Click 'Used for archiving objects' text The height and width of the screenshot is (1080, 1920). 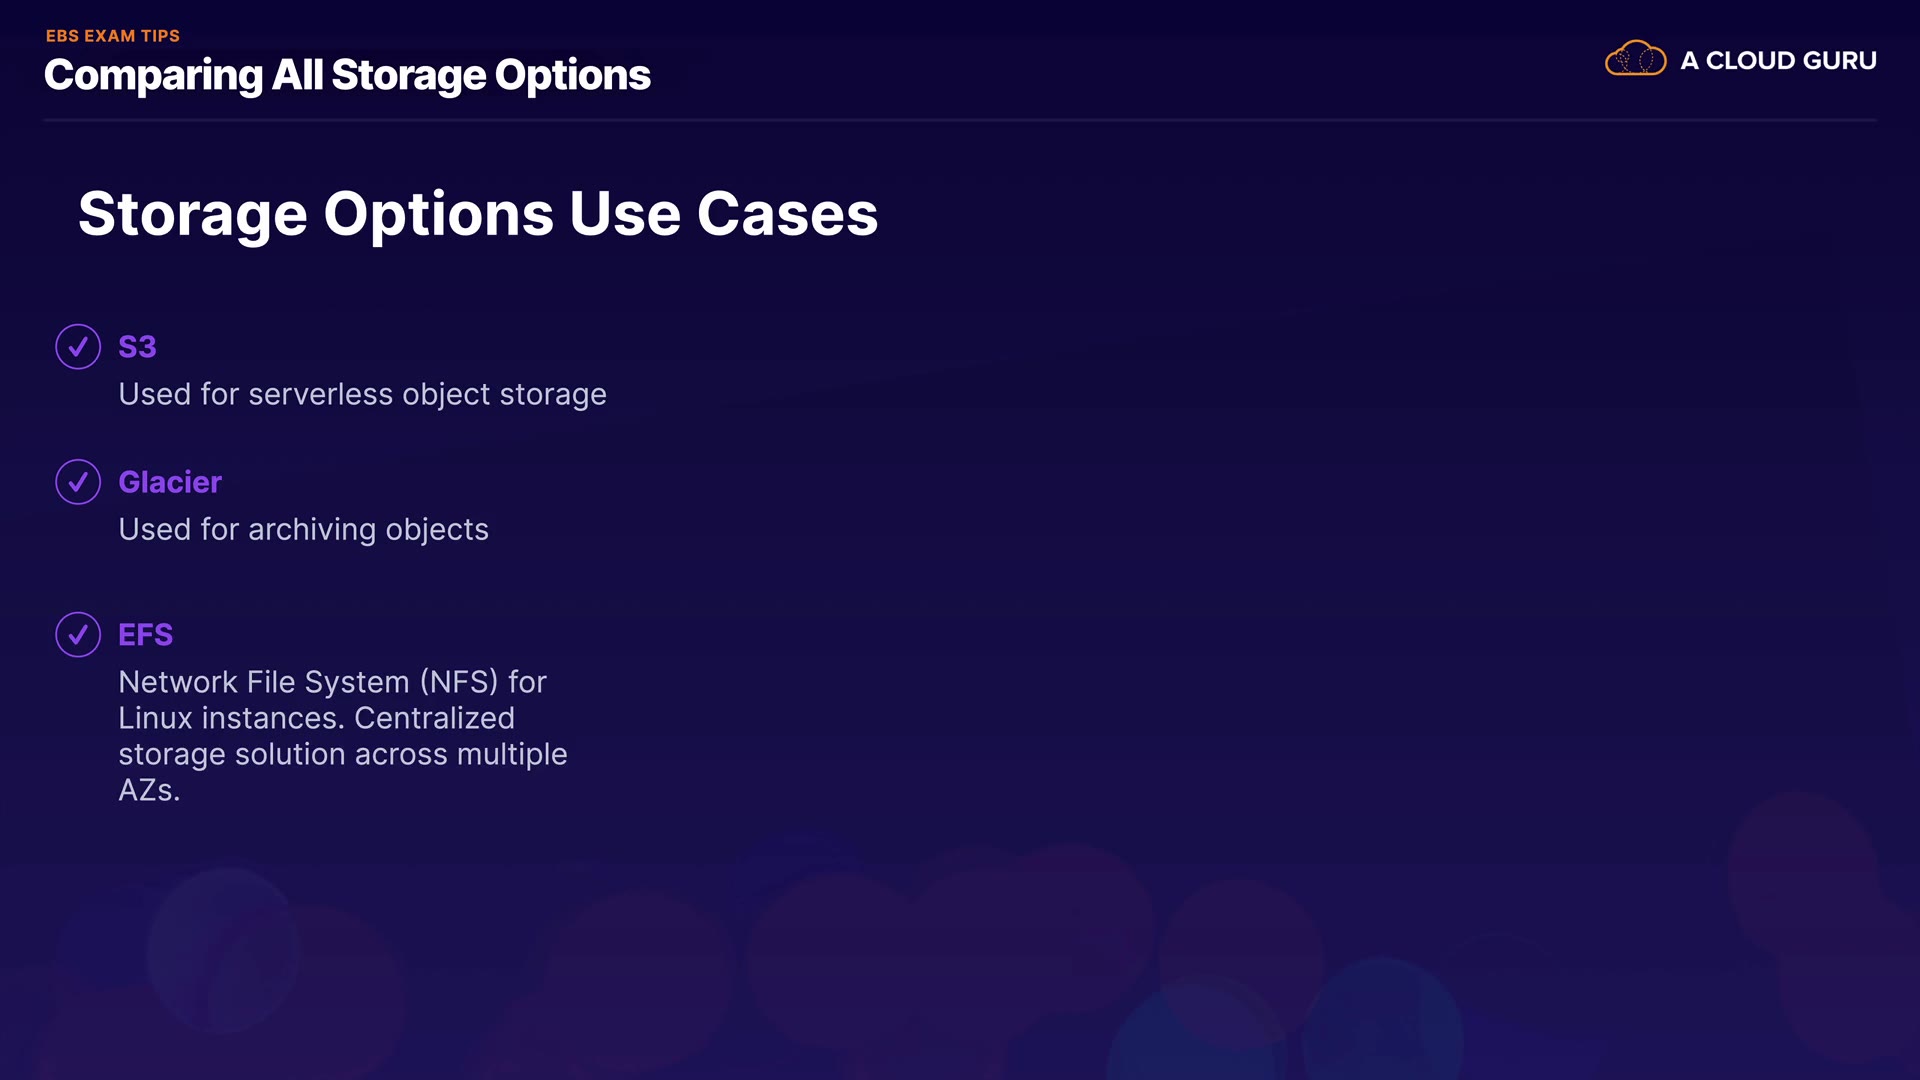(x=303, y=530)
